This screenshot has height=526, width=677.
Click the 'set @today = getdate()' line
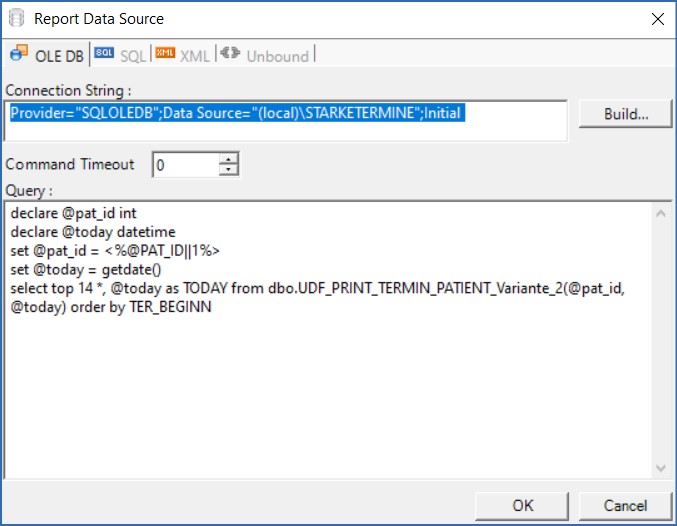point(85,269)
